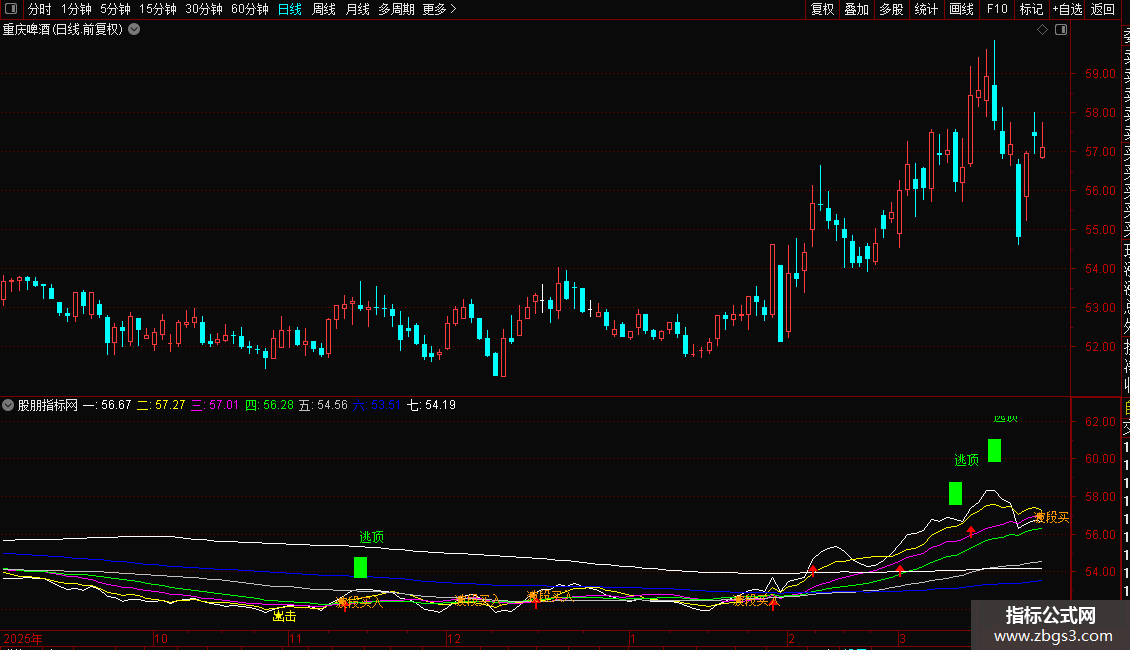Select the 月线 monthly period
Viewport: 1130px width, 650px height.
[357, 10]
